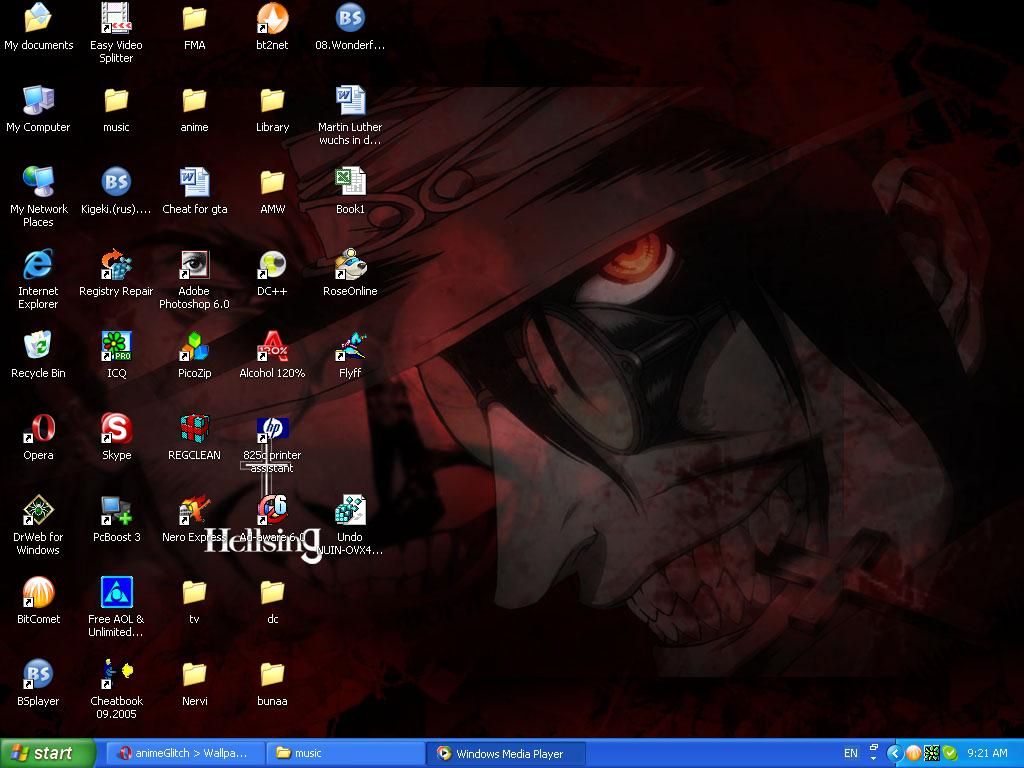Click the 9:21 AM taskbar clock
The width and height of the screenshot is (1024, 768).
[x=987, y=753]
